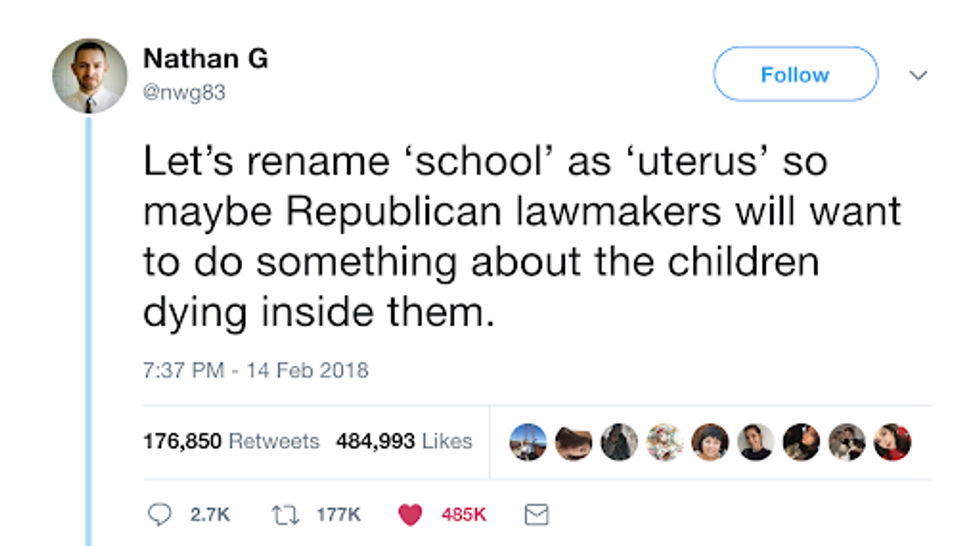Open the 7:37 PM - 14 Feb 2018 timestamp
980x546 pixels.
(x=256, y=370)
